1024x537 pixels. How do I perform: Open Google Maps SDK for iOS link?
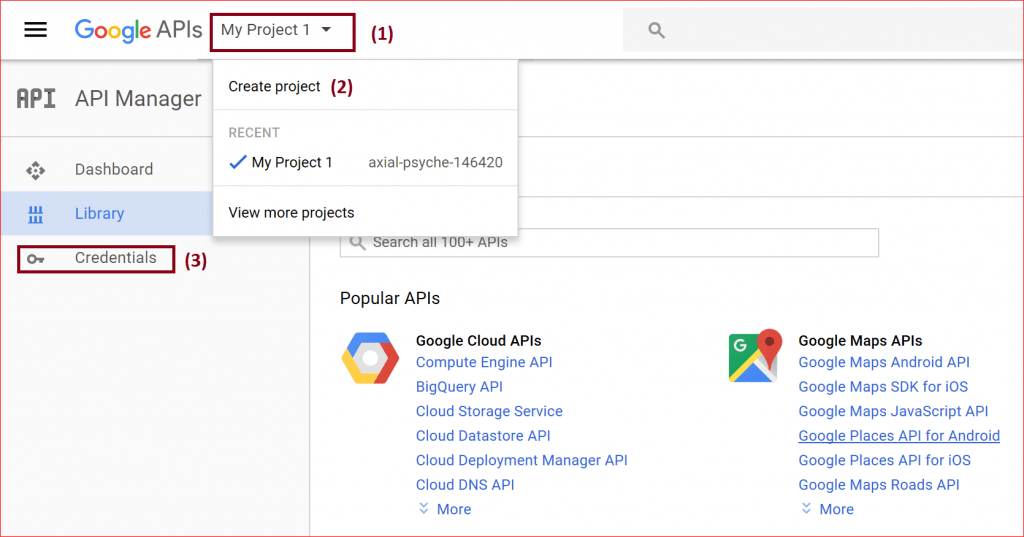(x=883, y=387)
